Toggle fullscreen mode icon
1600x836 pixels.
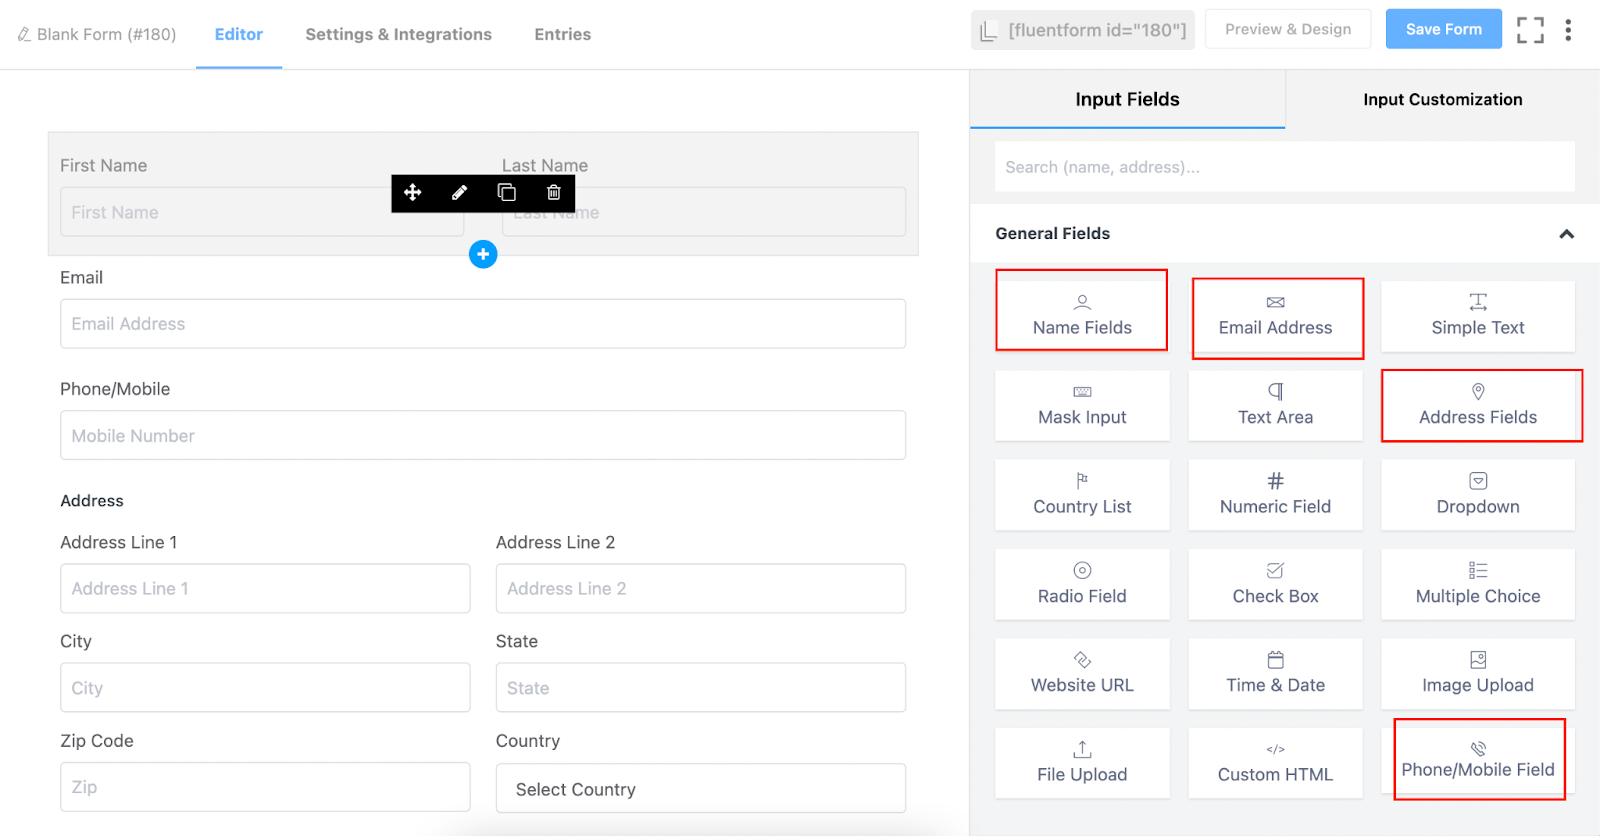[x=1530, y=30]
